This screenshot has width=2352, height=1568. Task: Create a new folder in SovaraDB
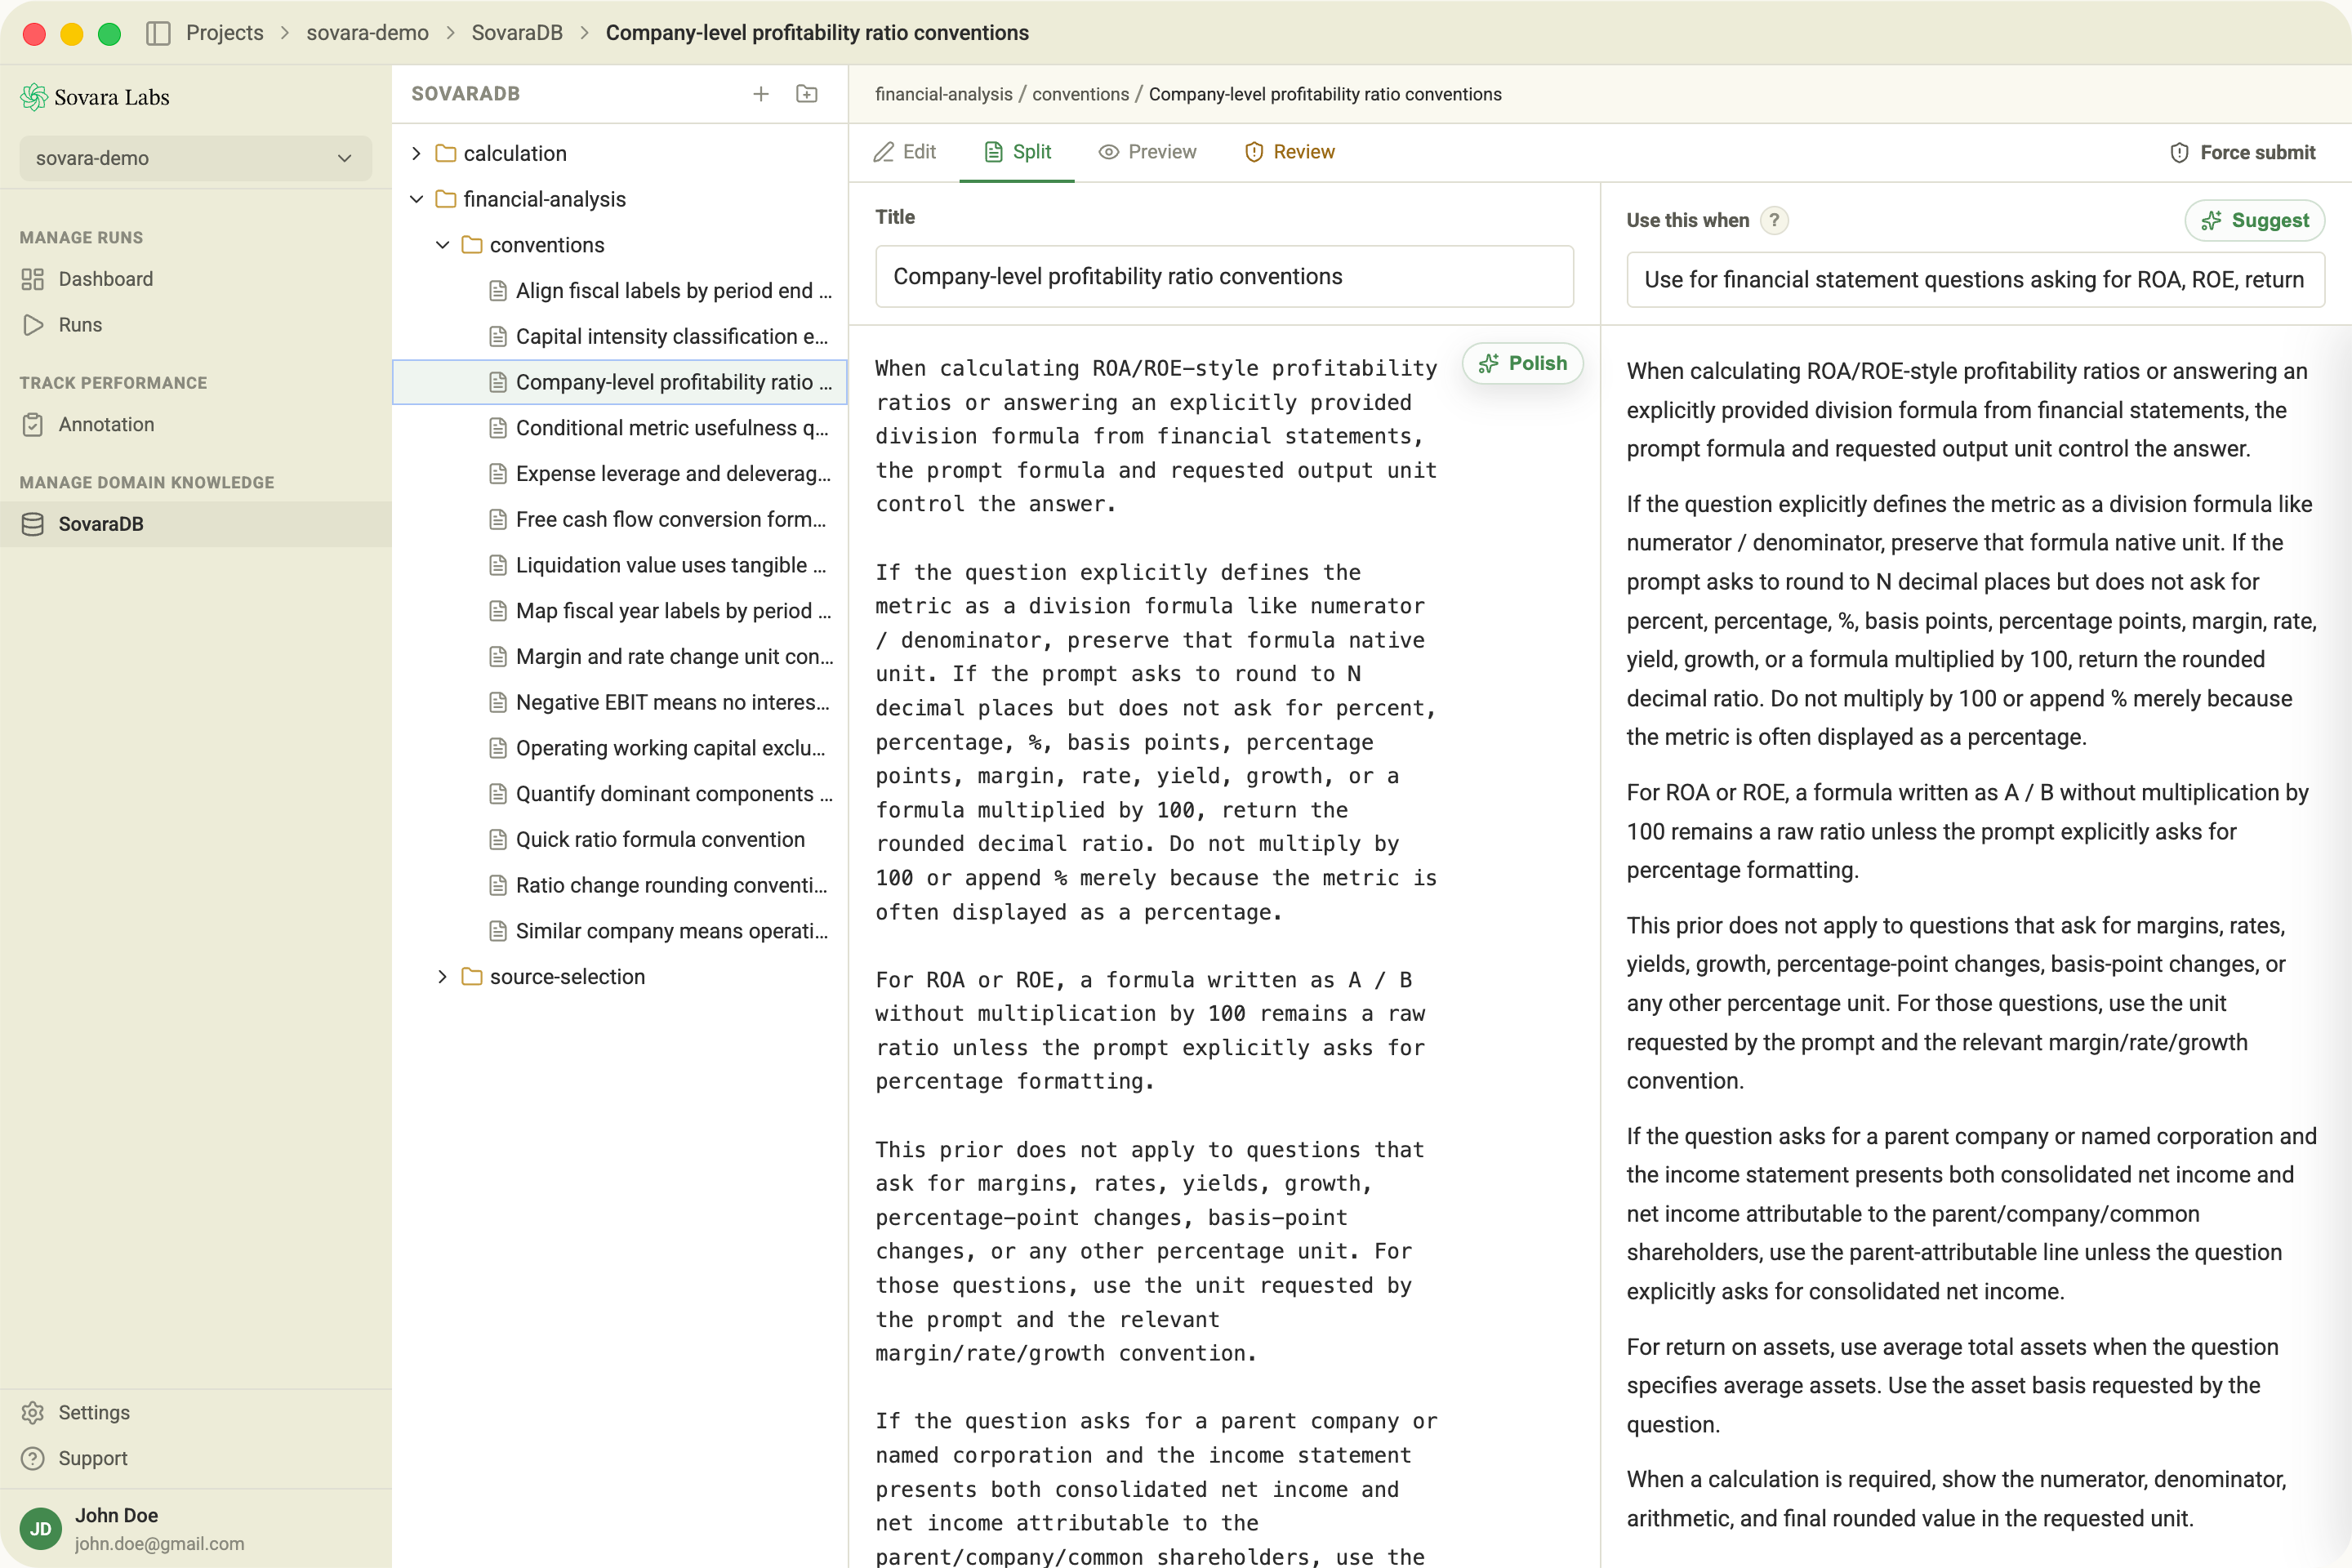click(x=807, y=94)
